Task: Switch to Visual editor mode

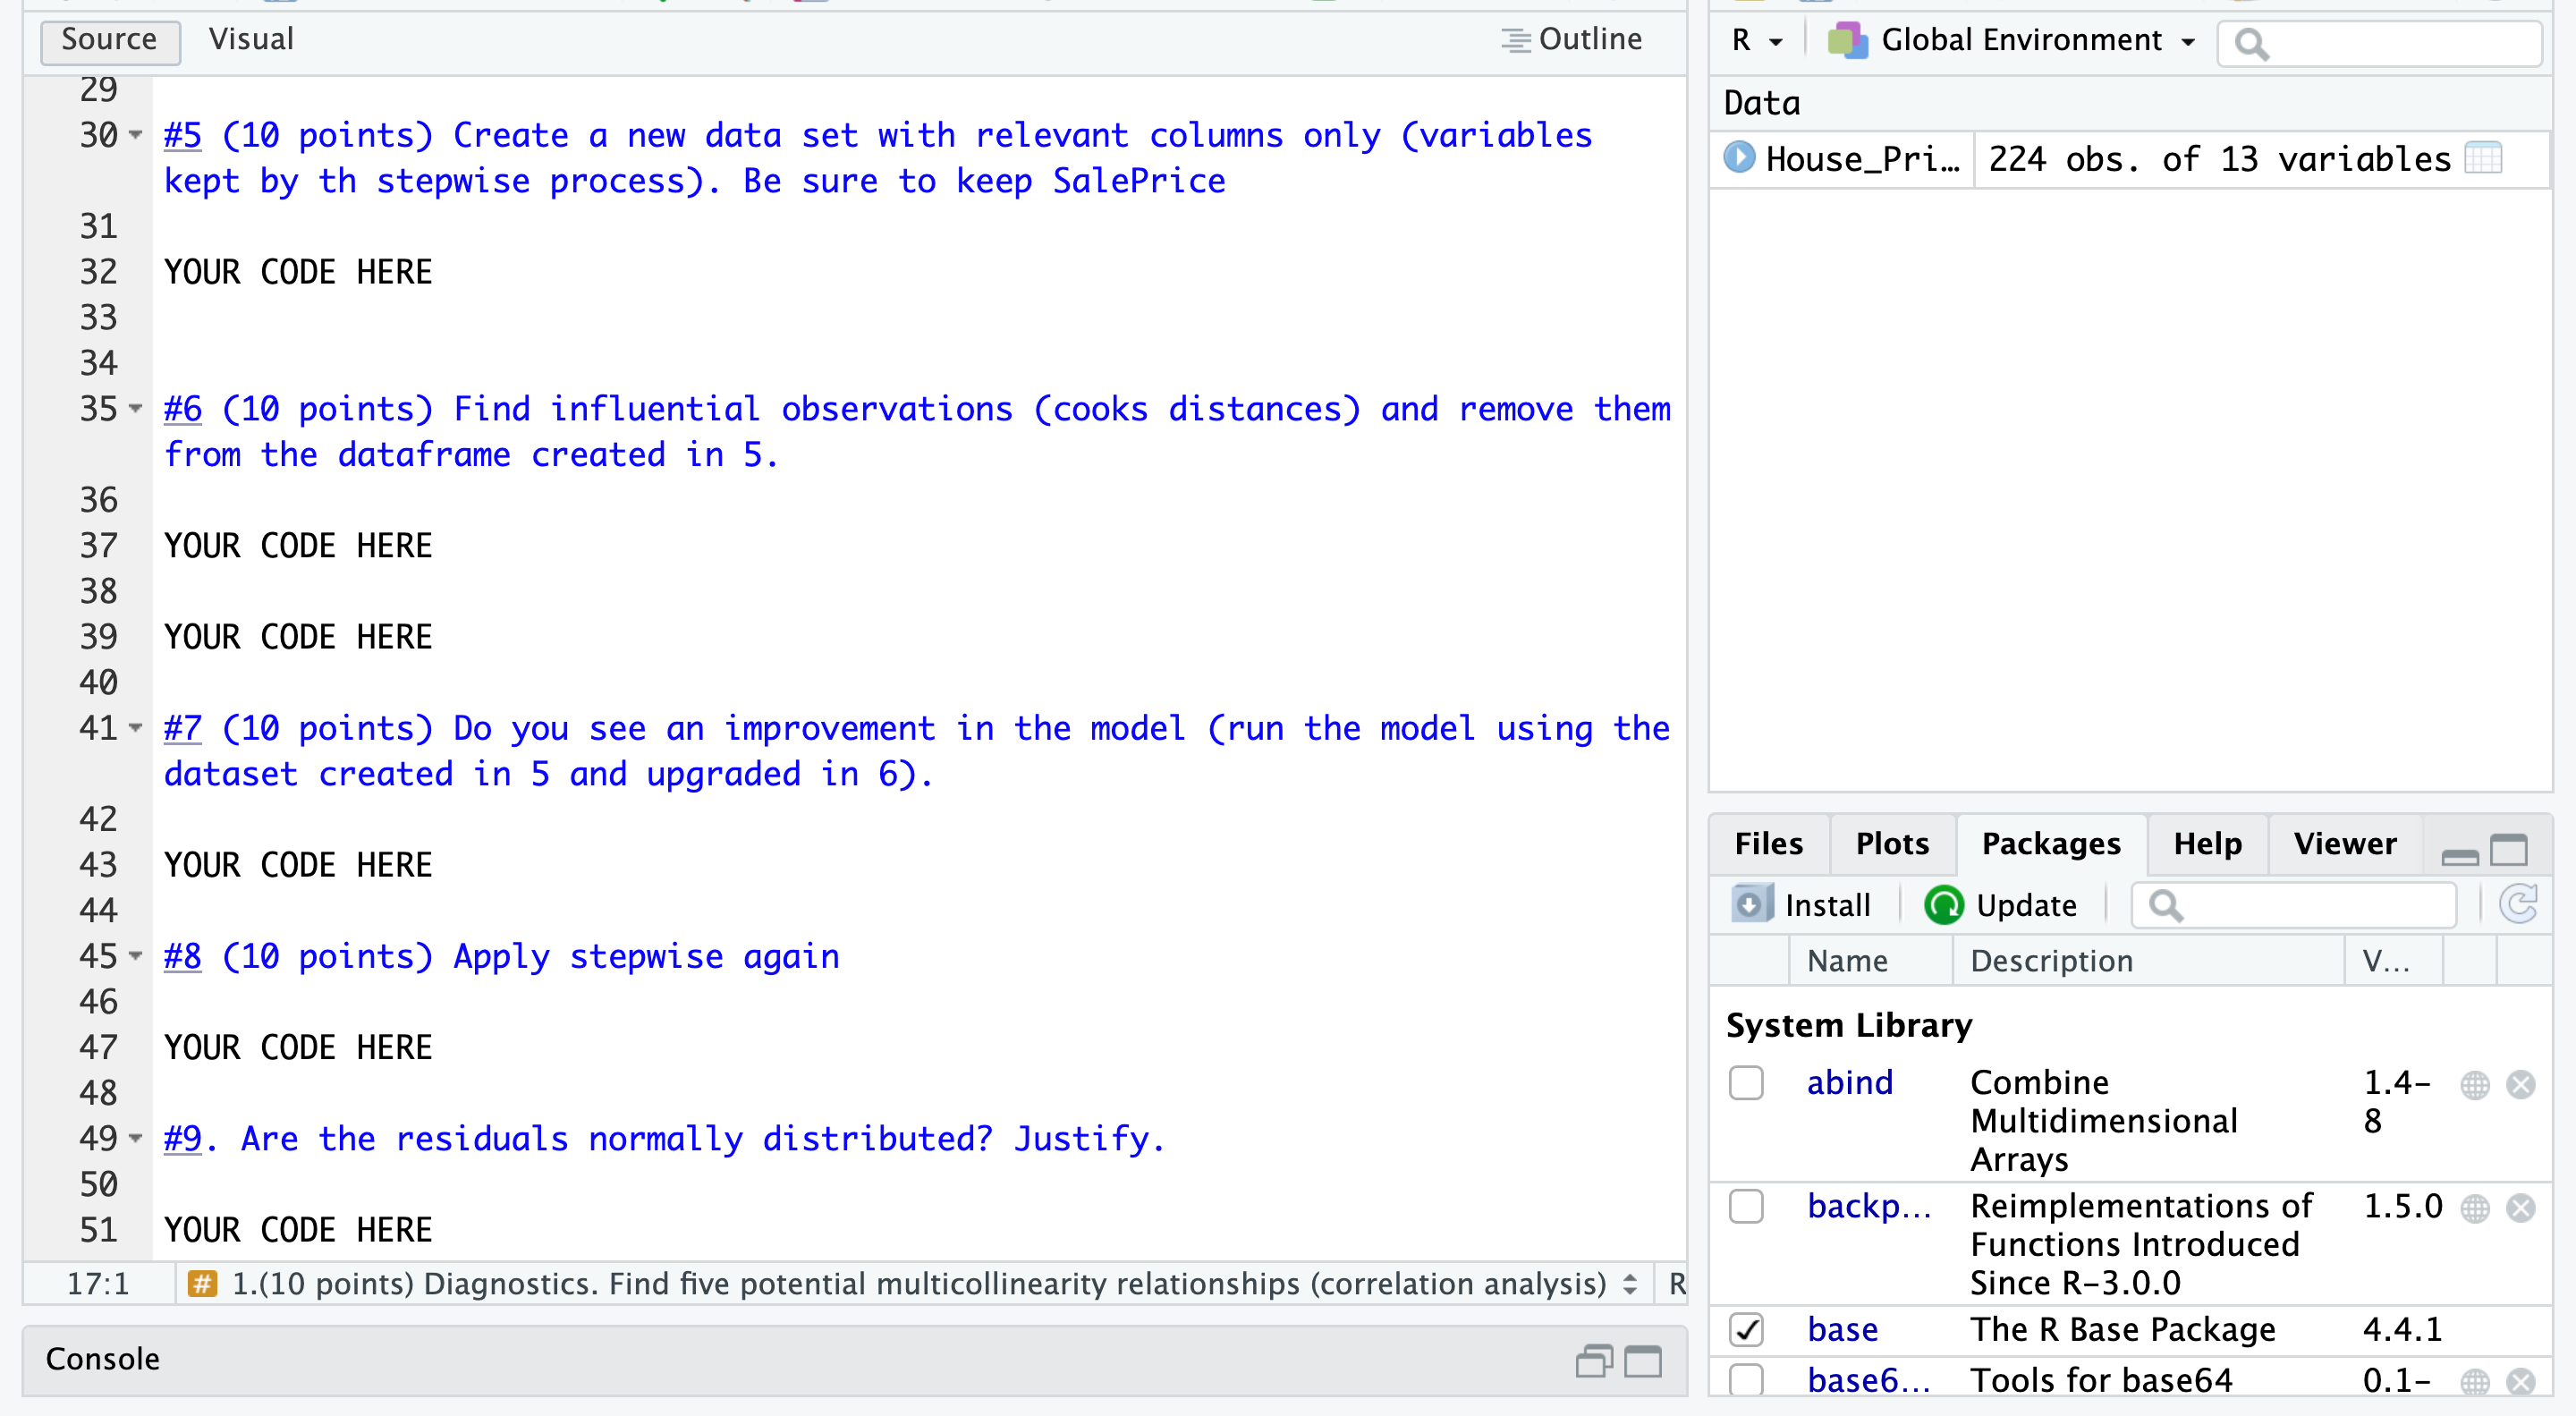Action: pyautogui.click(x=251, y=40)
